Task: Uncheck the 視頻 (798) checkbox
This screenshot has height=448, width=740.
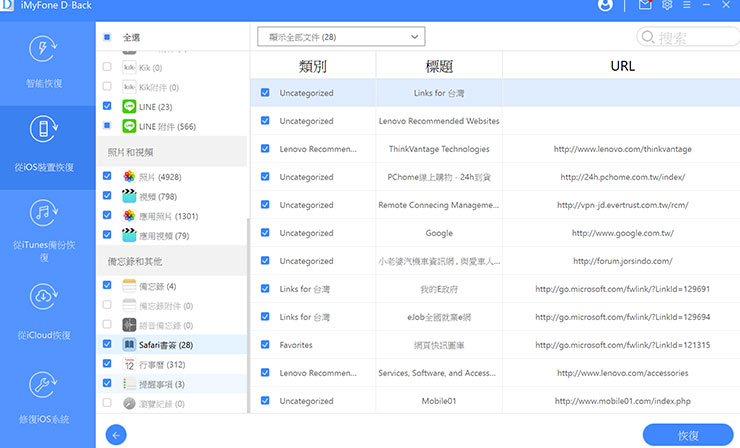Action: tap(107, 195)
